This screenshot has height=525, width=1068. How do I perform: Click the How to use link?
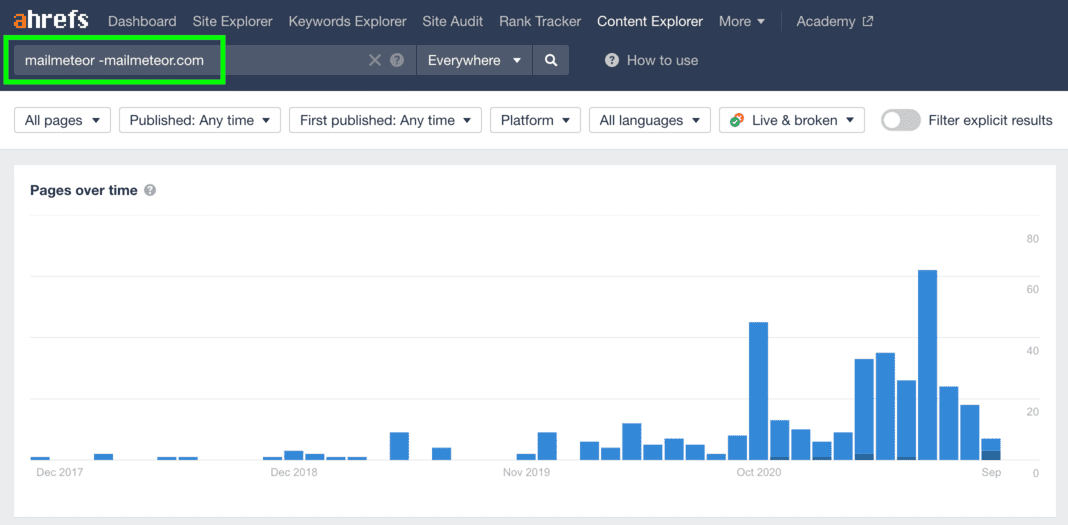pos(662,60)
